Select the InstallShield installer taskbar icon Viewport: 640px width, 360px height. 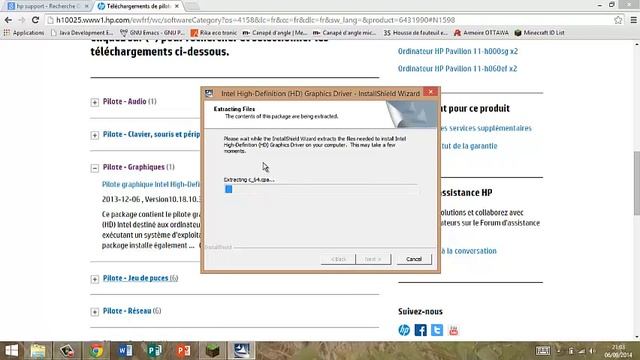242,351
